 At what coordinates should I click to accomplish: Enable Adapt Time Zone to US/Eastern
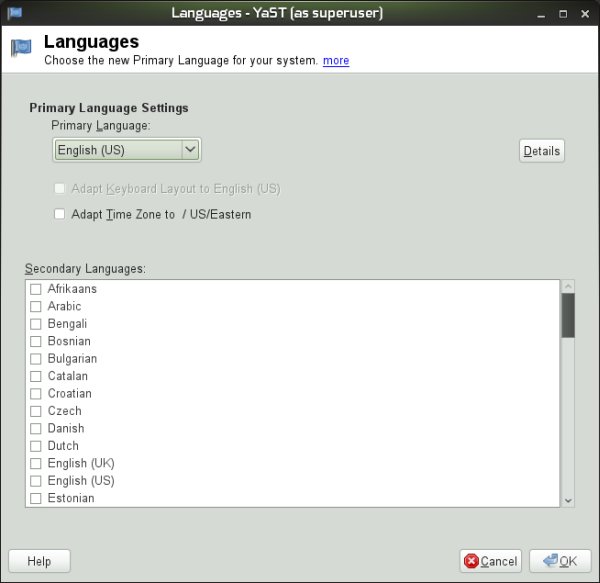point(60,214)
